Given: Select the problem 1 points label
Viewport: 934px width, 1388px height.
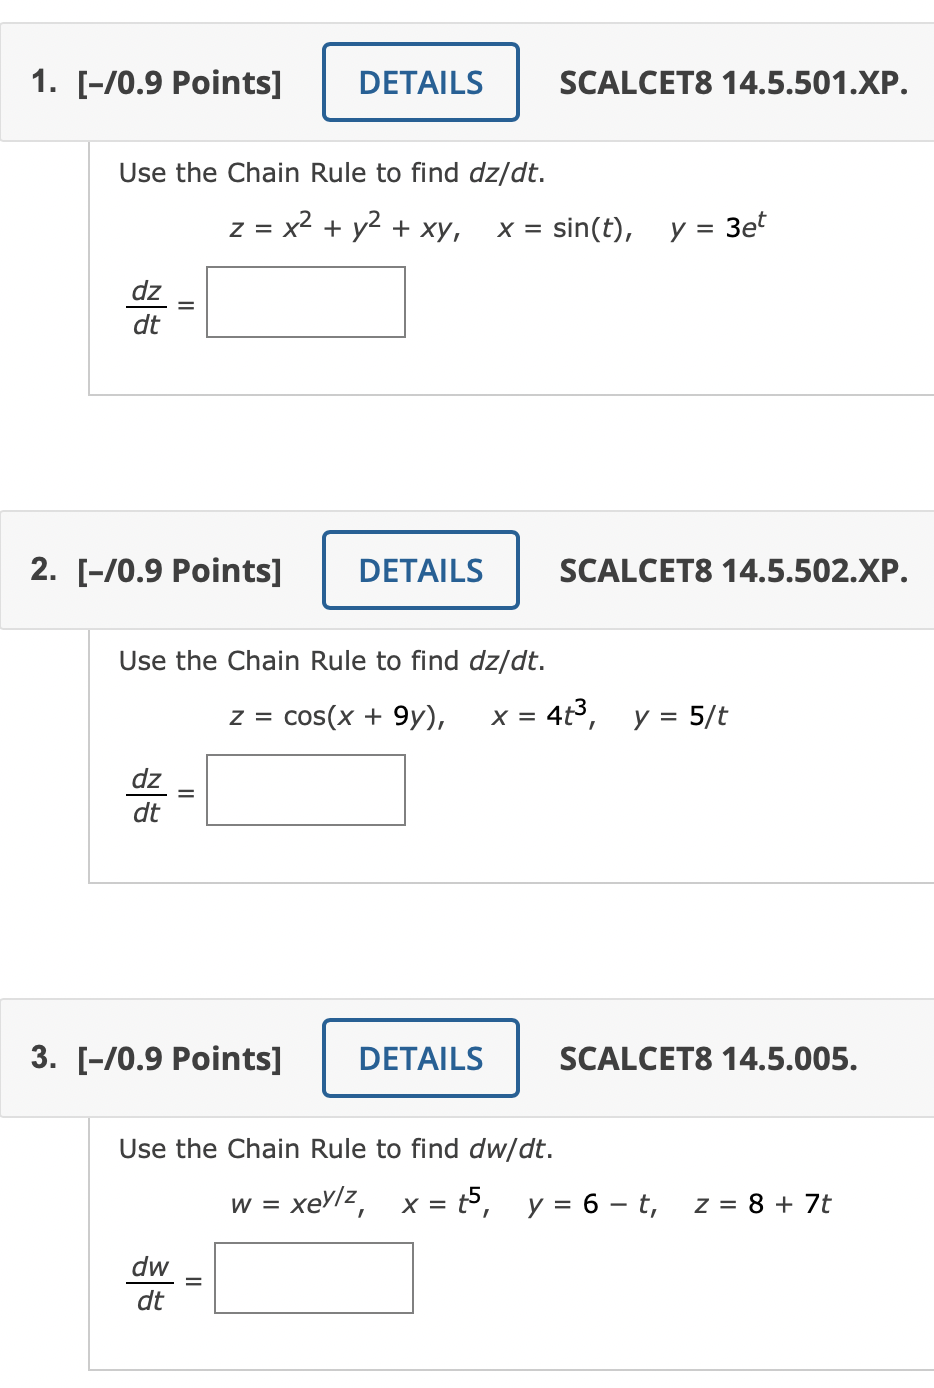Looking at the screenshot, I should pos(178,83).
